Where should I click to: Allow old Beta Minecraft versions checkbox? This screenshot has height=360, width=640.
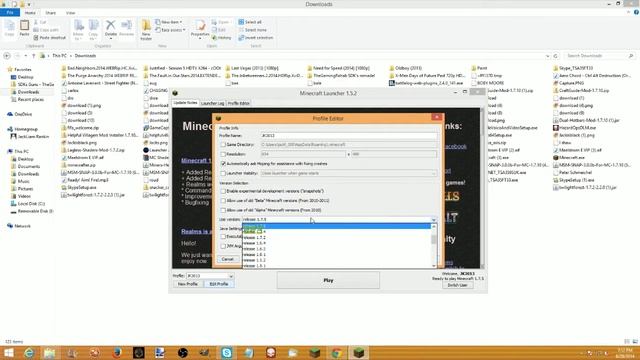(x=223, y=200)
